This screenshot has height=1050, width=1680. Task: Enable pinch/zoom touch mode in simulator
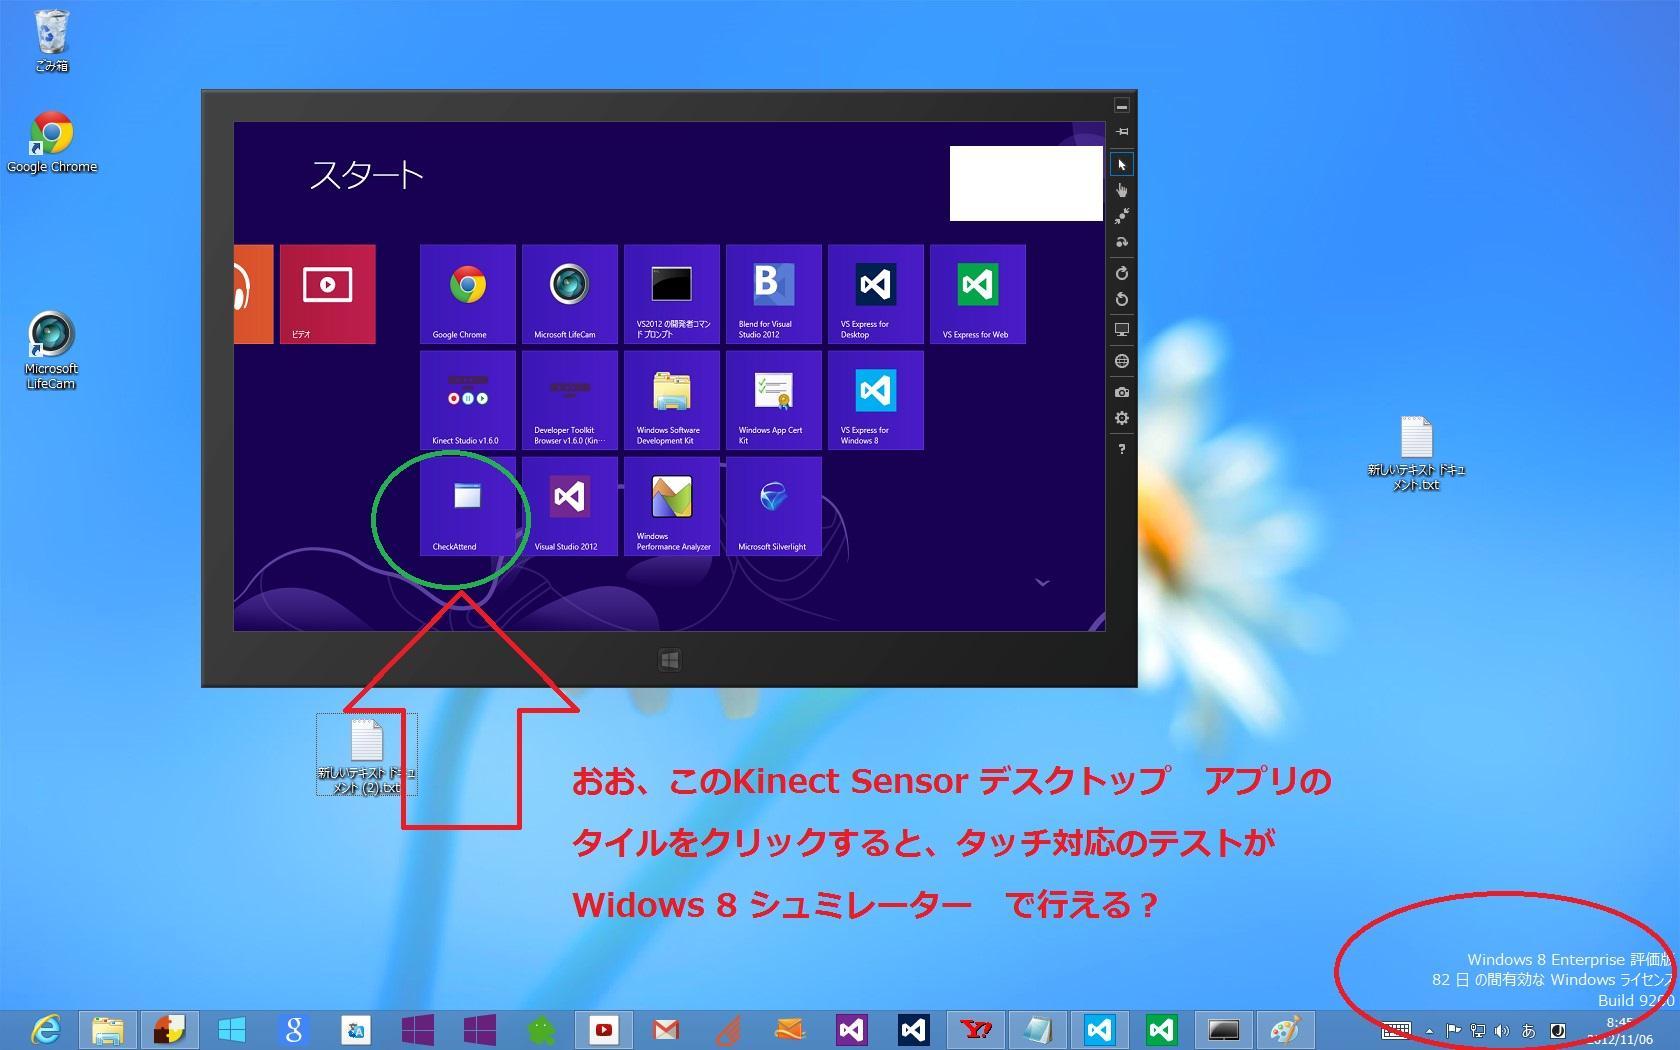pyautogui.click(x=1122, y=215)
